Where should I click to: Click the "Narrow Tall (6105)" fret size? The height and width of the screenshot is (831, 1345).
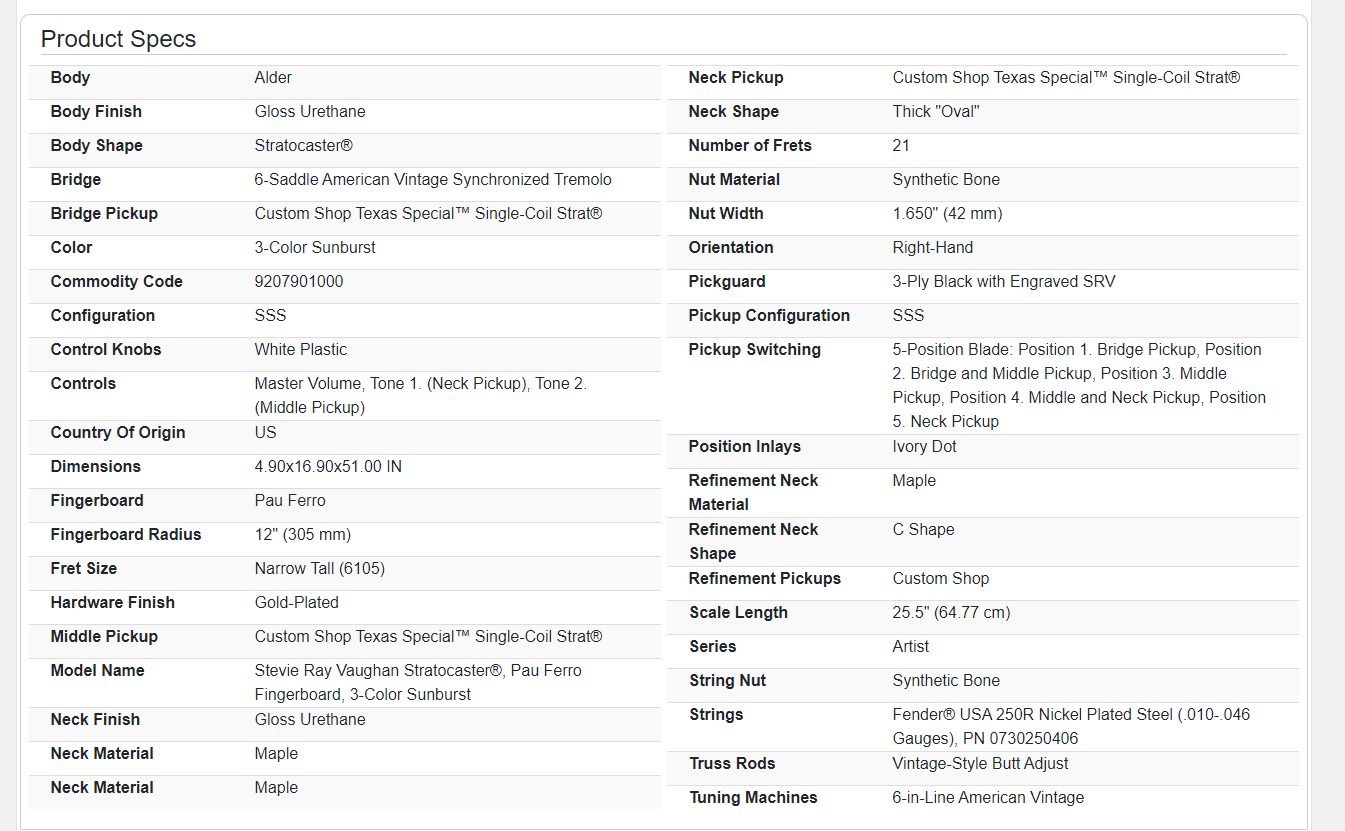point(319,569)
